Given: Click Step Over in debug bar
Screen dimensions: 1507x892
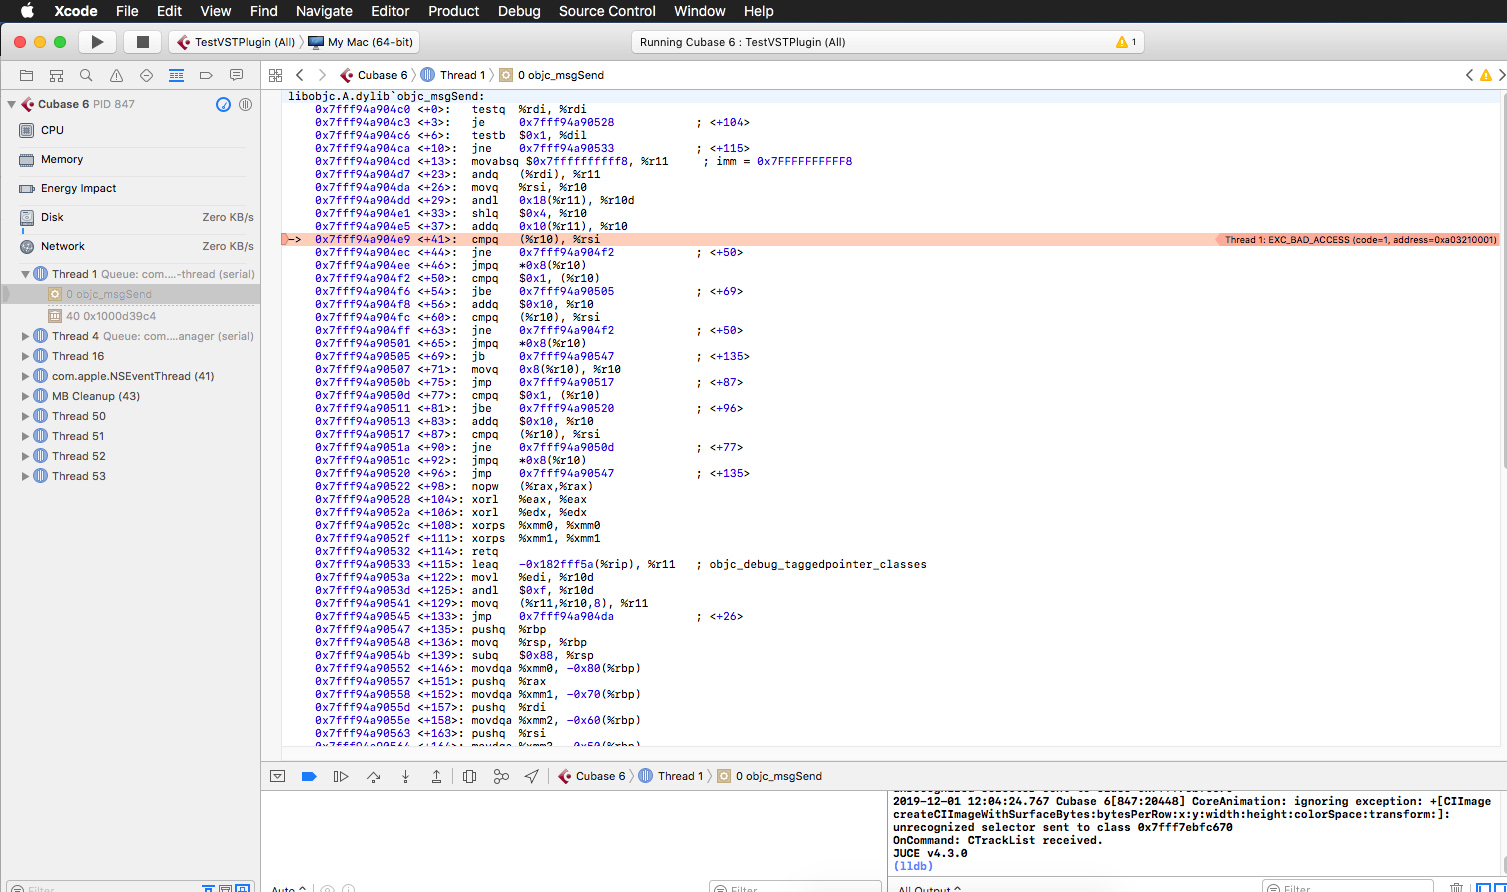Looking at the screenshot, I should click(373, 776).
